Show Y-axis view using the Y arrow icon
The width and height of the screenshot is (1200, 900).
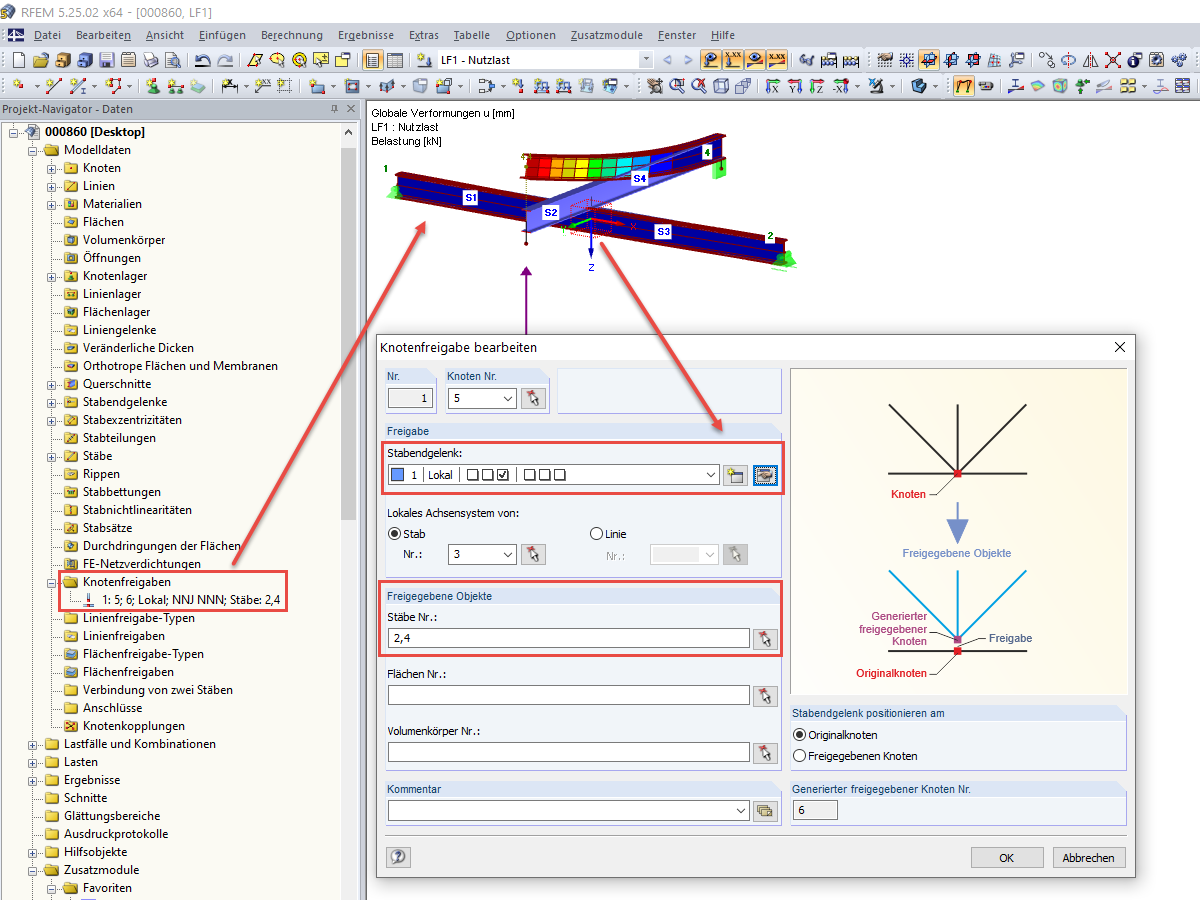794,86
